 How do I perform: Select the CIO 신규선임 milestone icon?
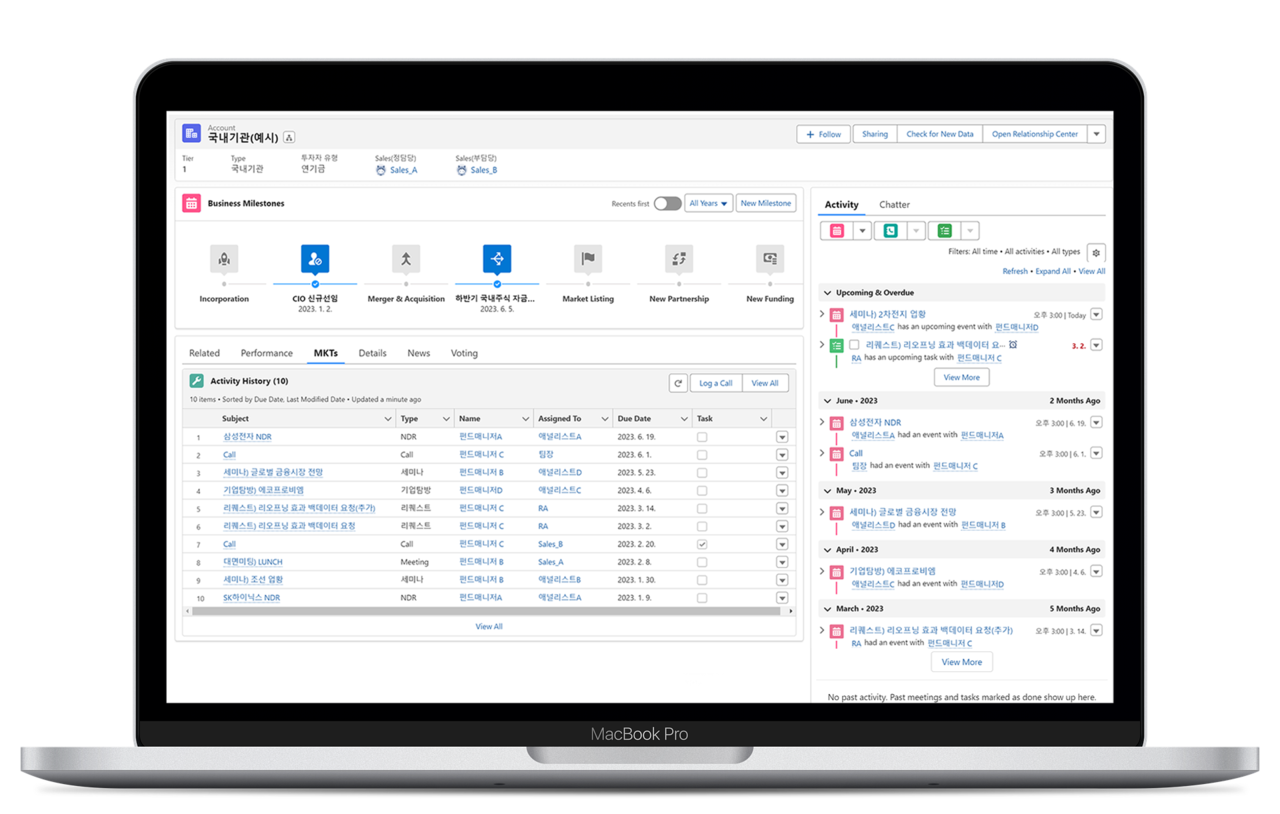(315, 259)
